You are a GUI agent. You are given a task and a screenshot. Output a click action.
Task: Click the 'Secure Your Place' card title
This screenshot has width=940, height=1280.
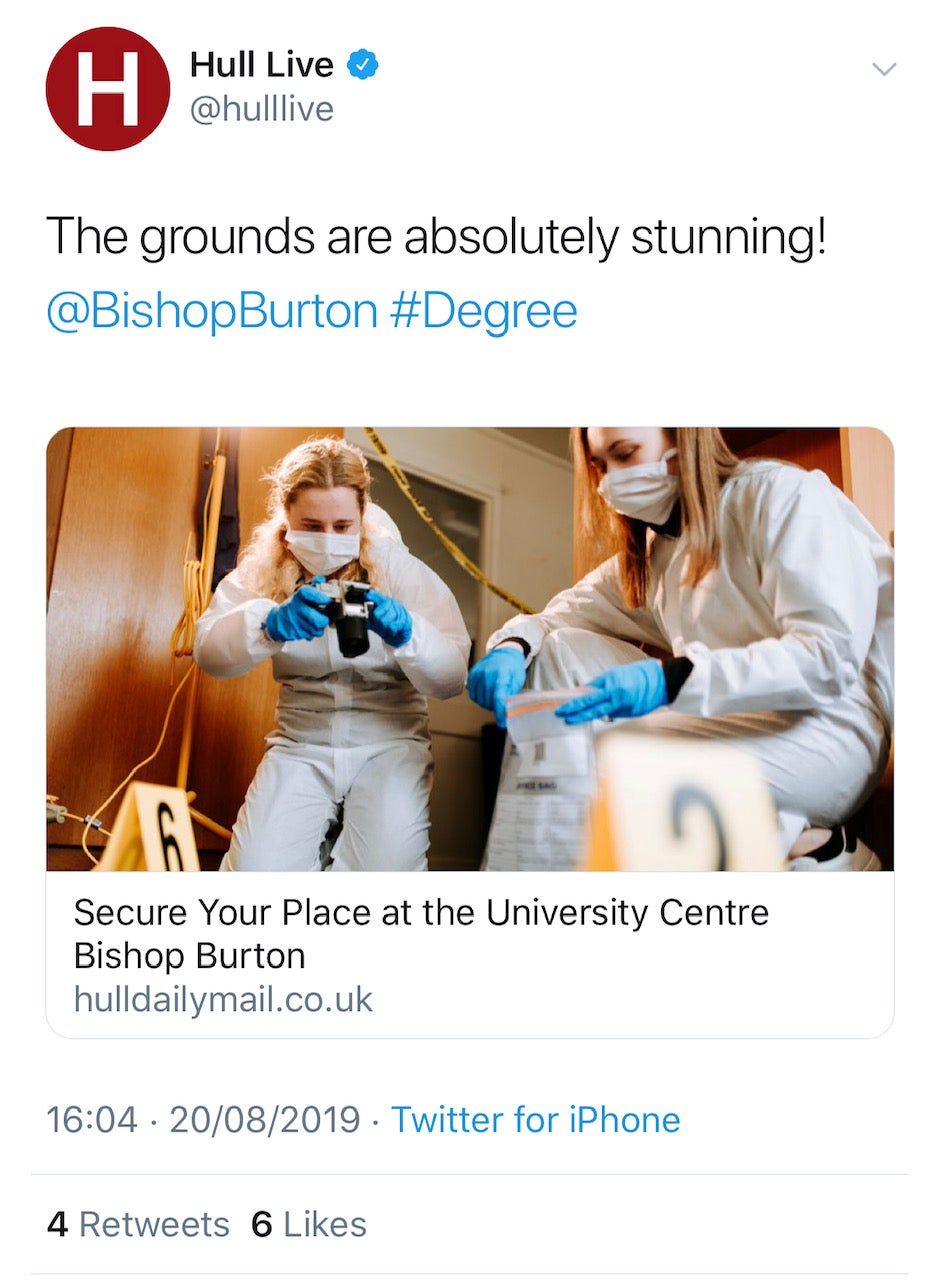(x=421, y=934)
